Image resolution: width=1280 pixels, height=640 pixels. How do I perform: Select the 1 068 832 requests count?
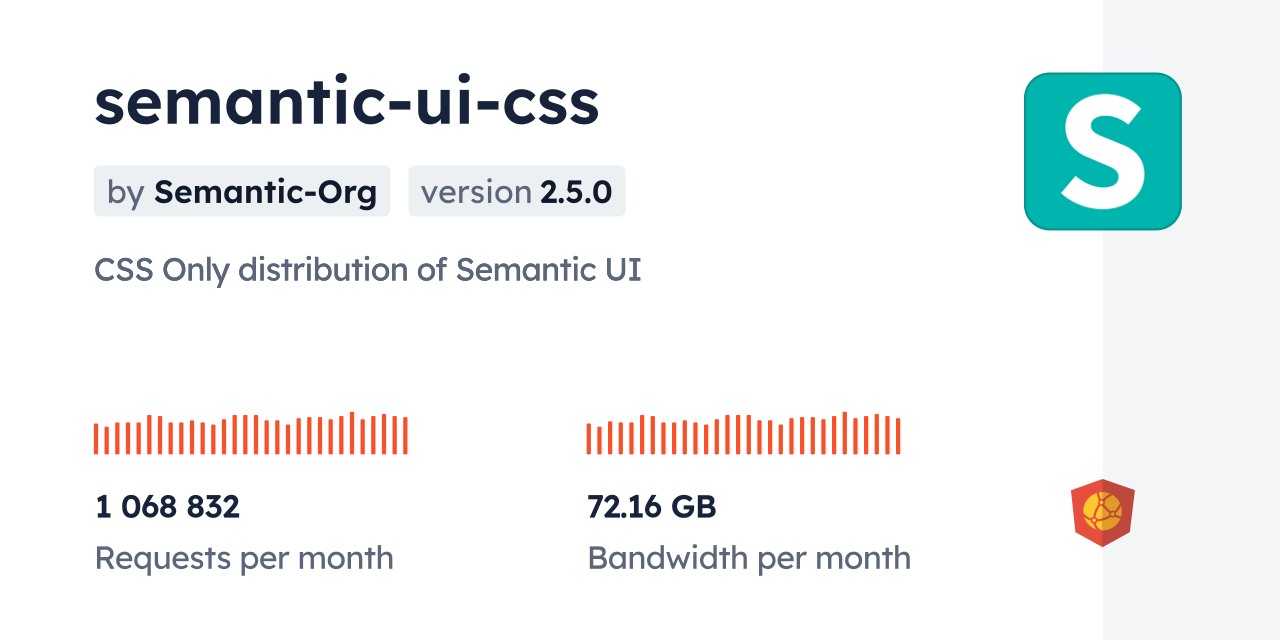click(x=167, y=507)
